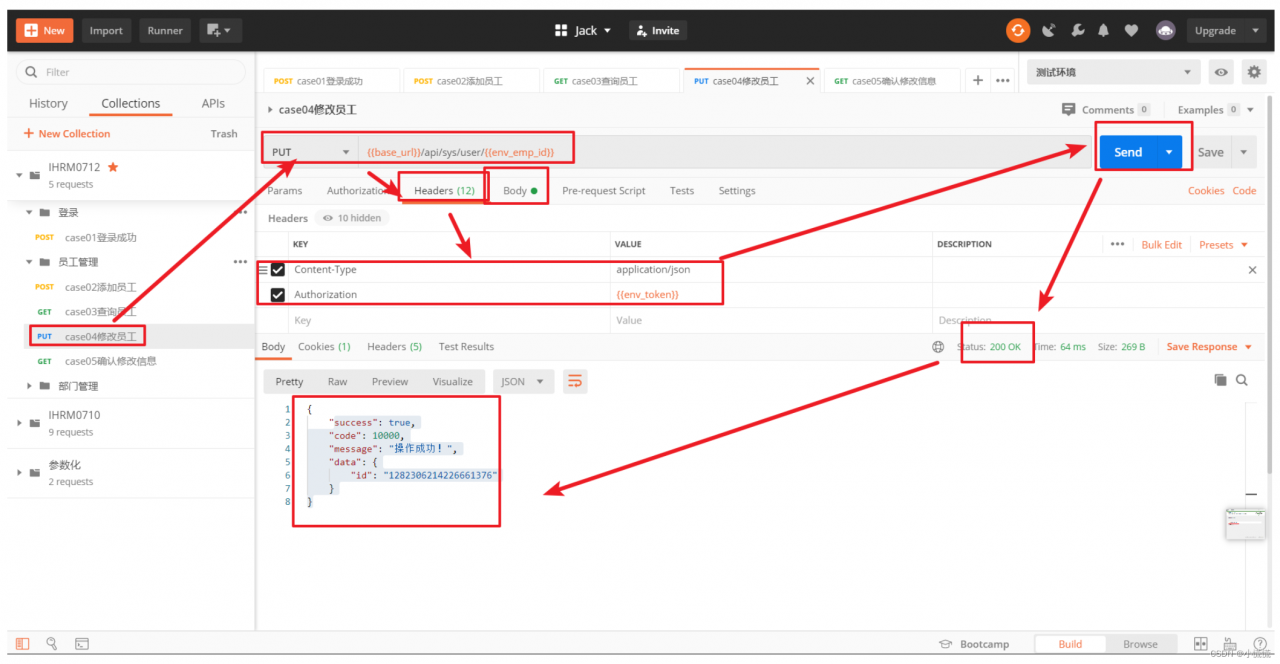Open the JSON format dropdown
The width and height of the screenshot is (1280, 664).
click(524, 381)
